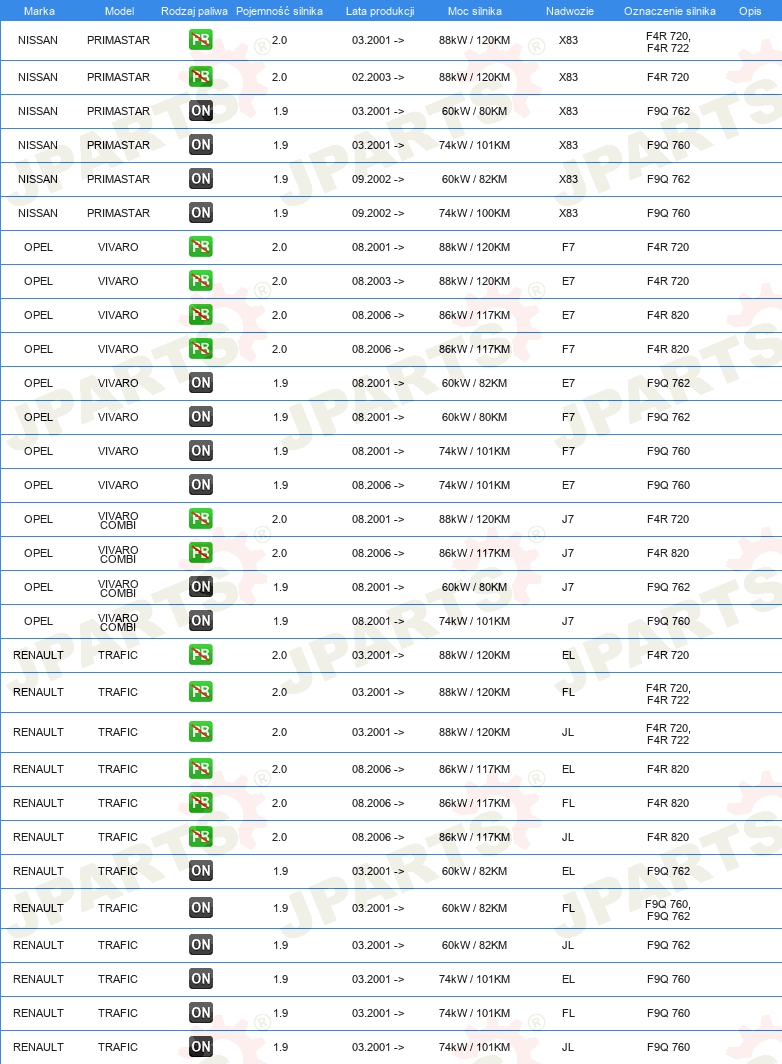Click diesel ON icon in Opel Vivaro E7 F9Q 762 row
Screen dimensions: 782x1064
(x=200, y=382)
